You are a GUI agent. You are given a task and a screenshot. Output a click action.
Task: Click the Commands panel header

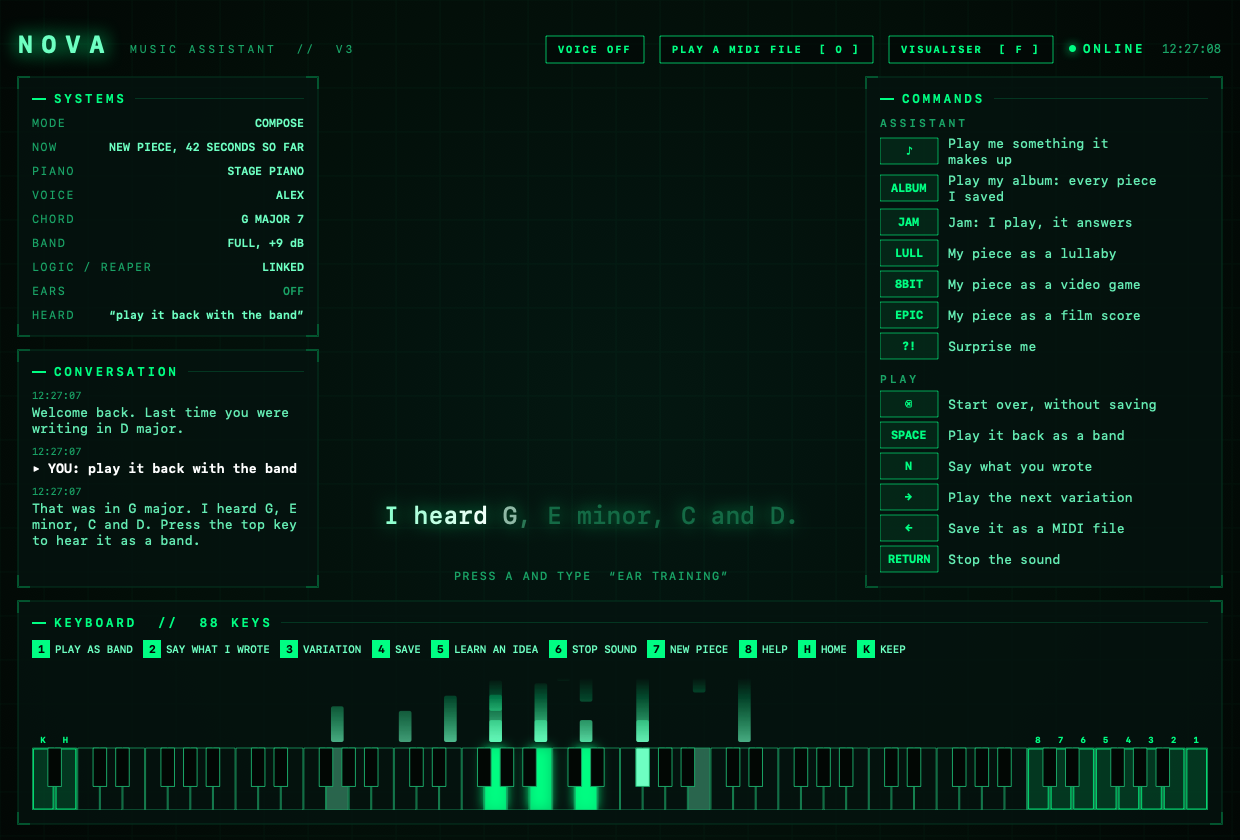(x=943, y=99)
